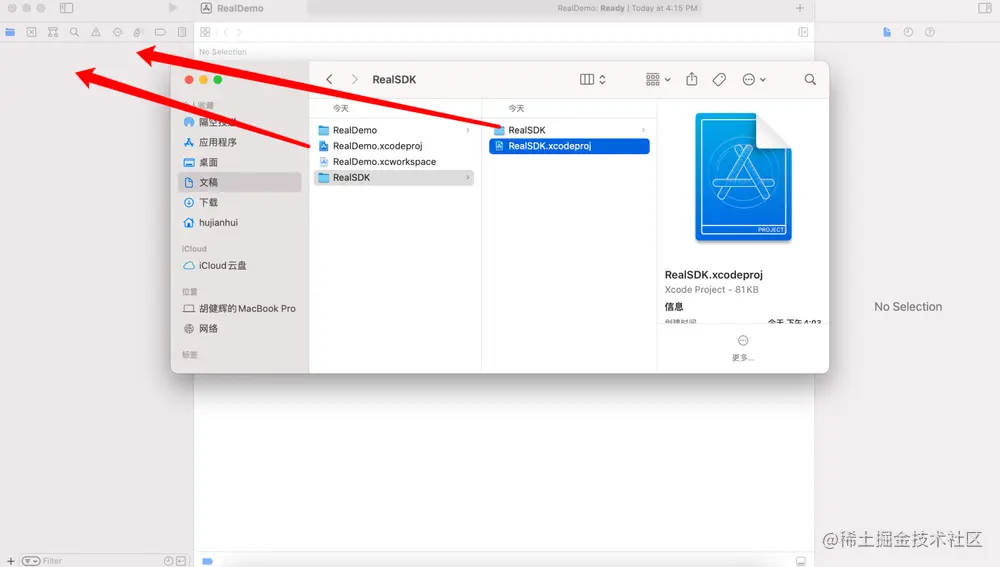Open the Symbol navigator in Xcode
The width and height of the screenshot is (1000, 567).
53,32
